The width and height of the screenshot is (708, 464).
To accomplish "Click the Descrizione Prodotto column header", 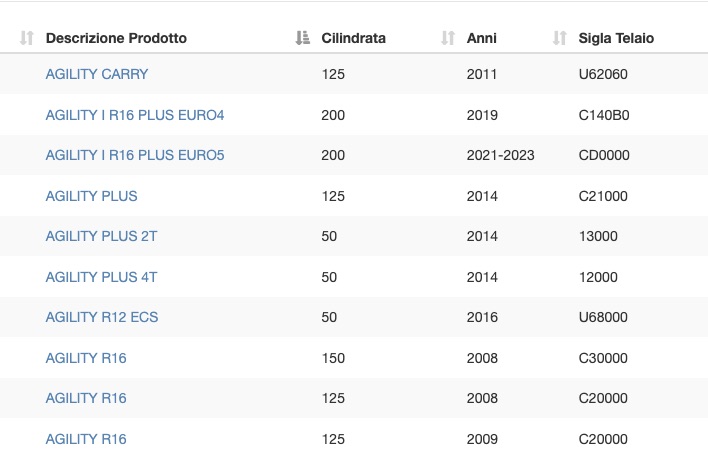I will pos(116,38).
